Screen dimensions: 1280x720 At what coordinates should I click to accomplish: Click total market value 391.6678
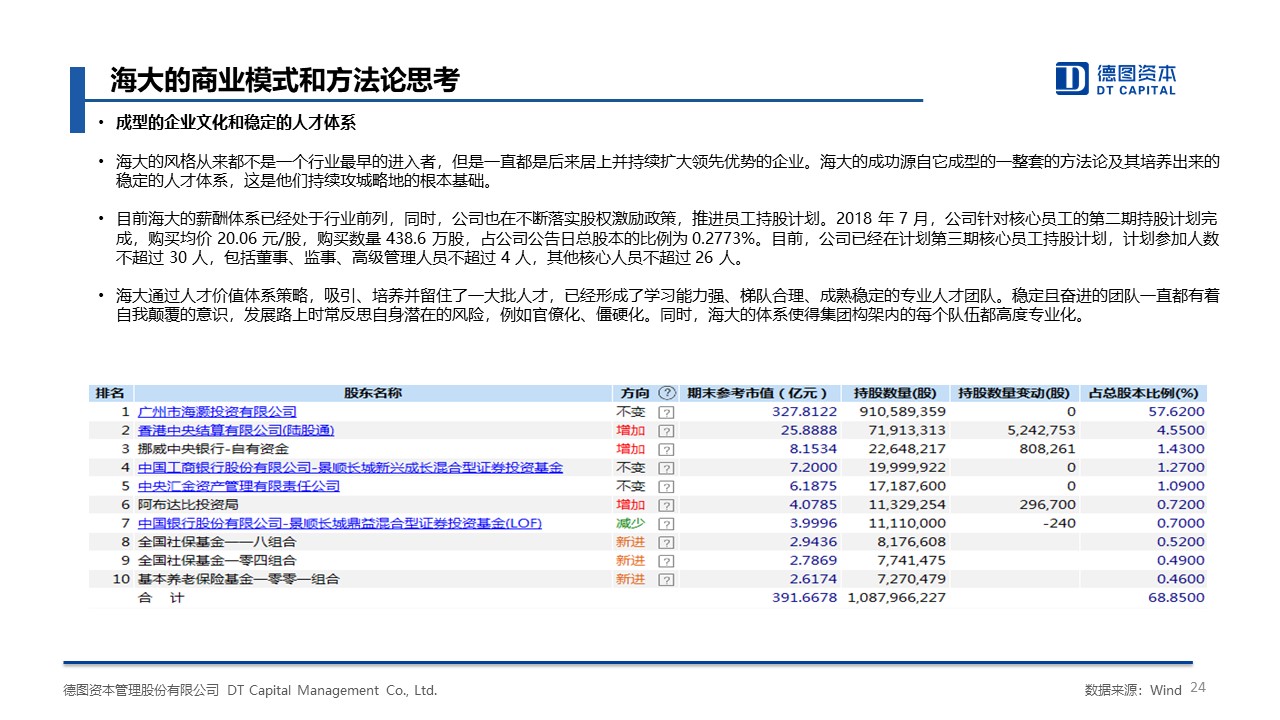pyautogui.click(x=804, y=598)
